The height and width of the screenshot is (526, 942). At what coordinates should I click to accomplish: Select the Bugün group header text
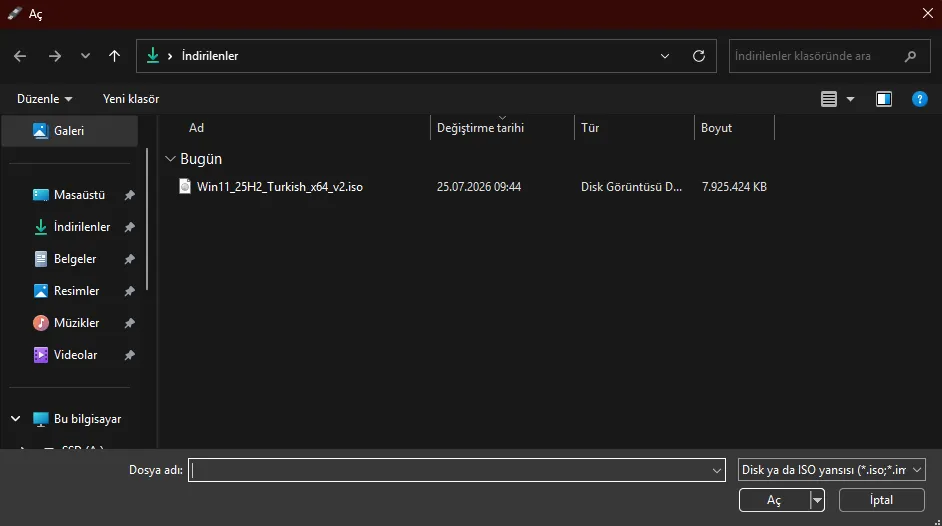point(201,159)
